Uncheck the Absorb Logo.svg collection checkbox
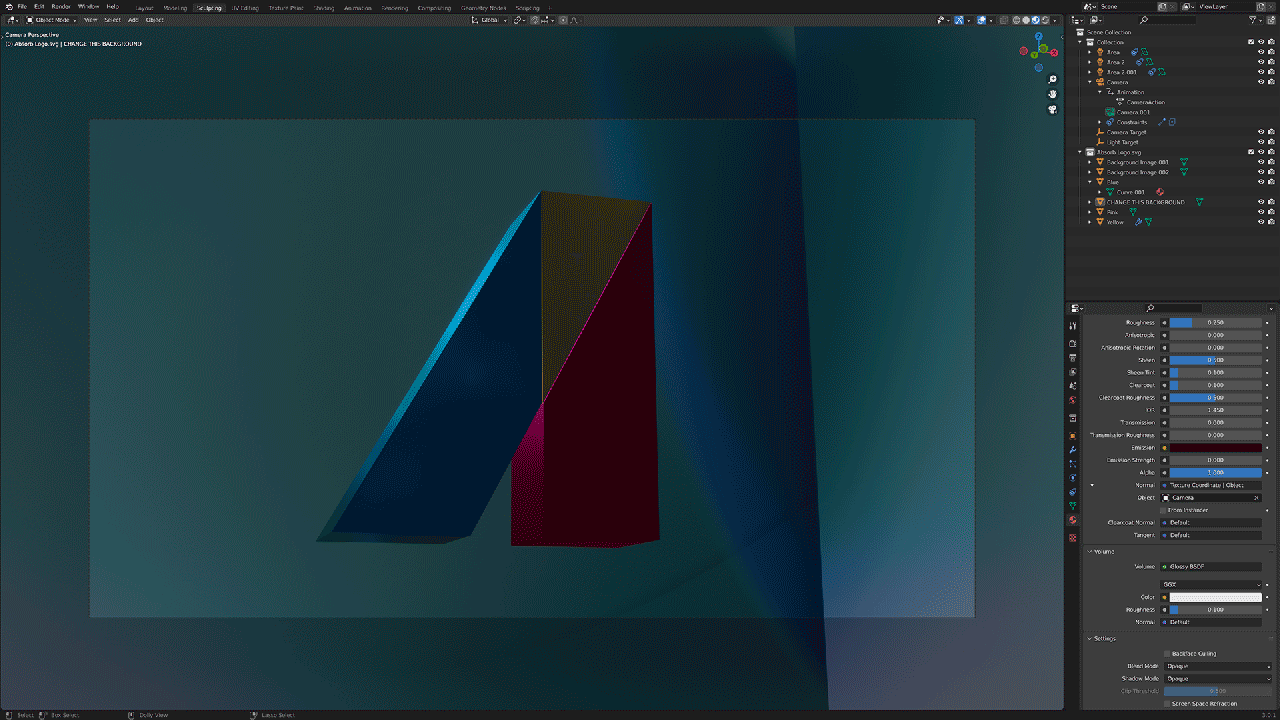This screenshot has height=720, width=1280. [x=1251, y=152]
